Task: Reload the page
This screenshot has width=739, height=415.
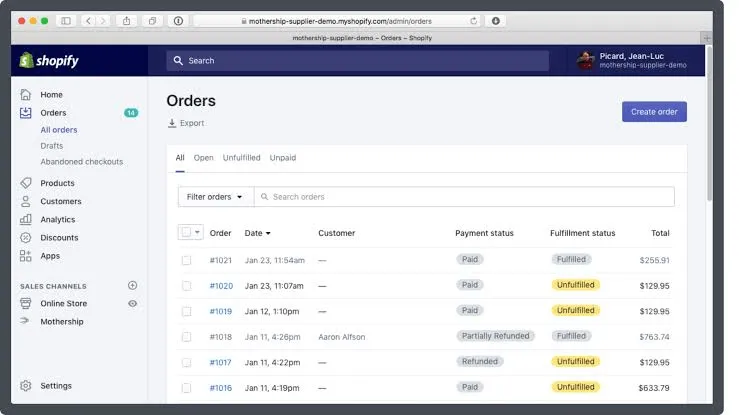Action: [473, 21]
